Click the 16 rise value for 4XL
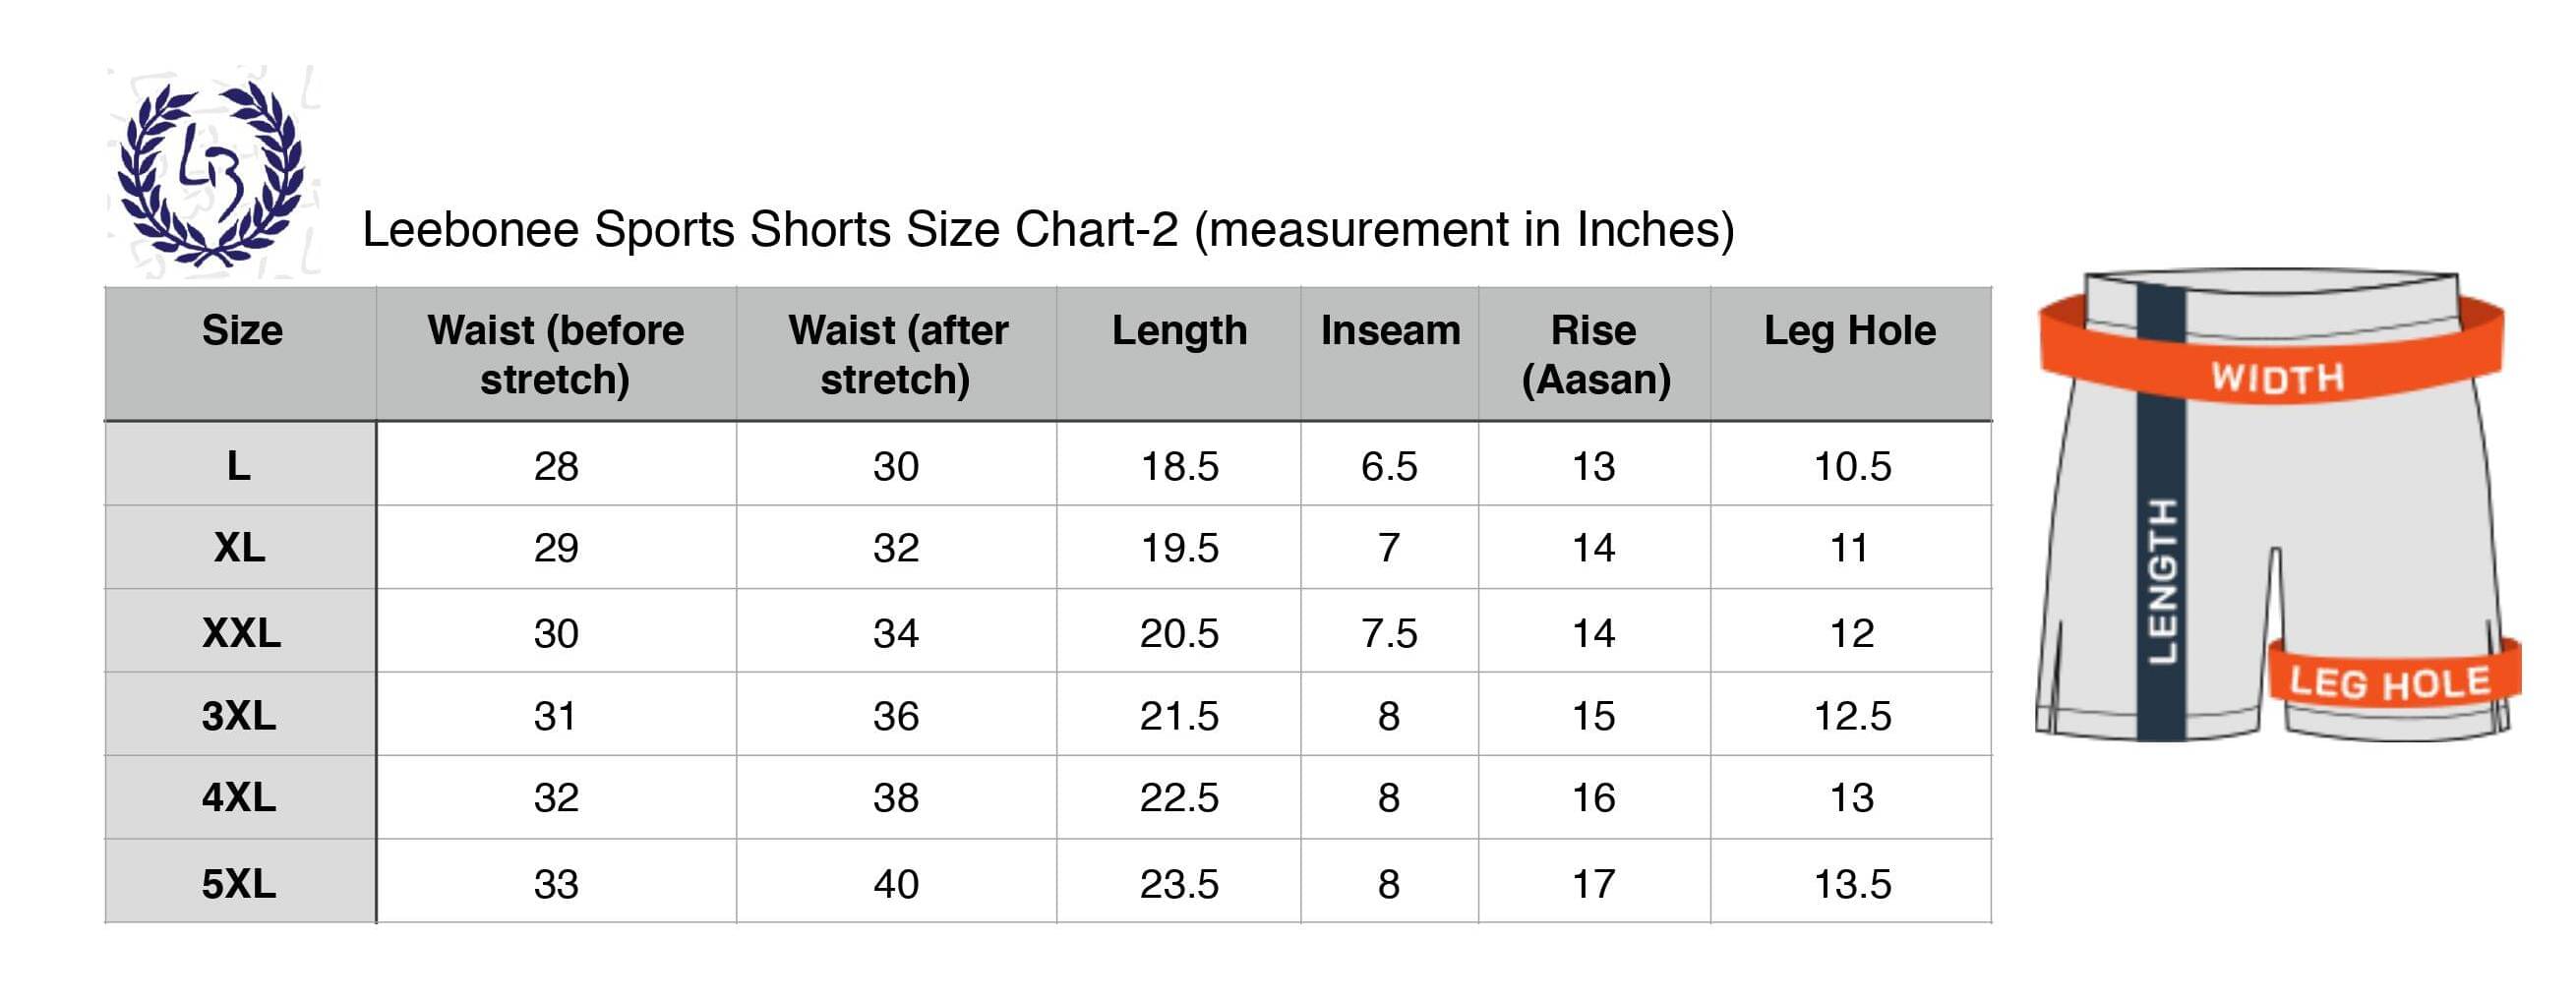Viewport: 2576px width, 999px height. coord(1593,798)
